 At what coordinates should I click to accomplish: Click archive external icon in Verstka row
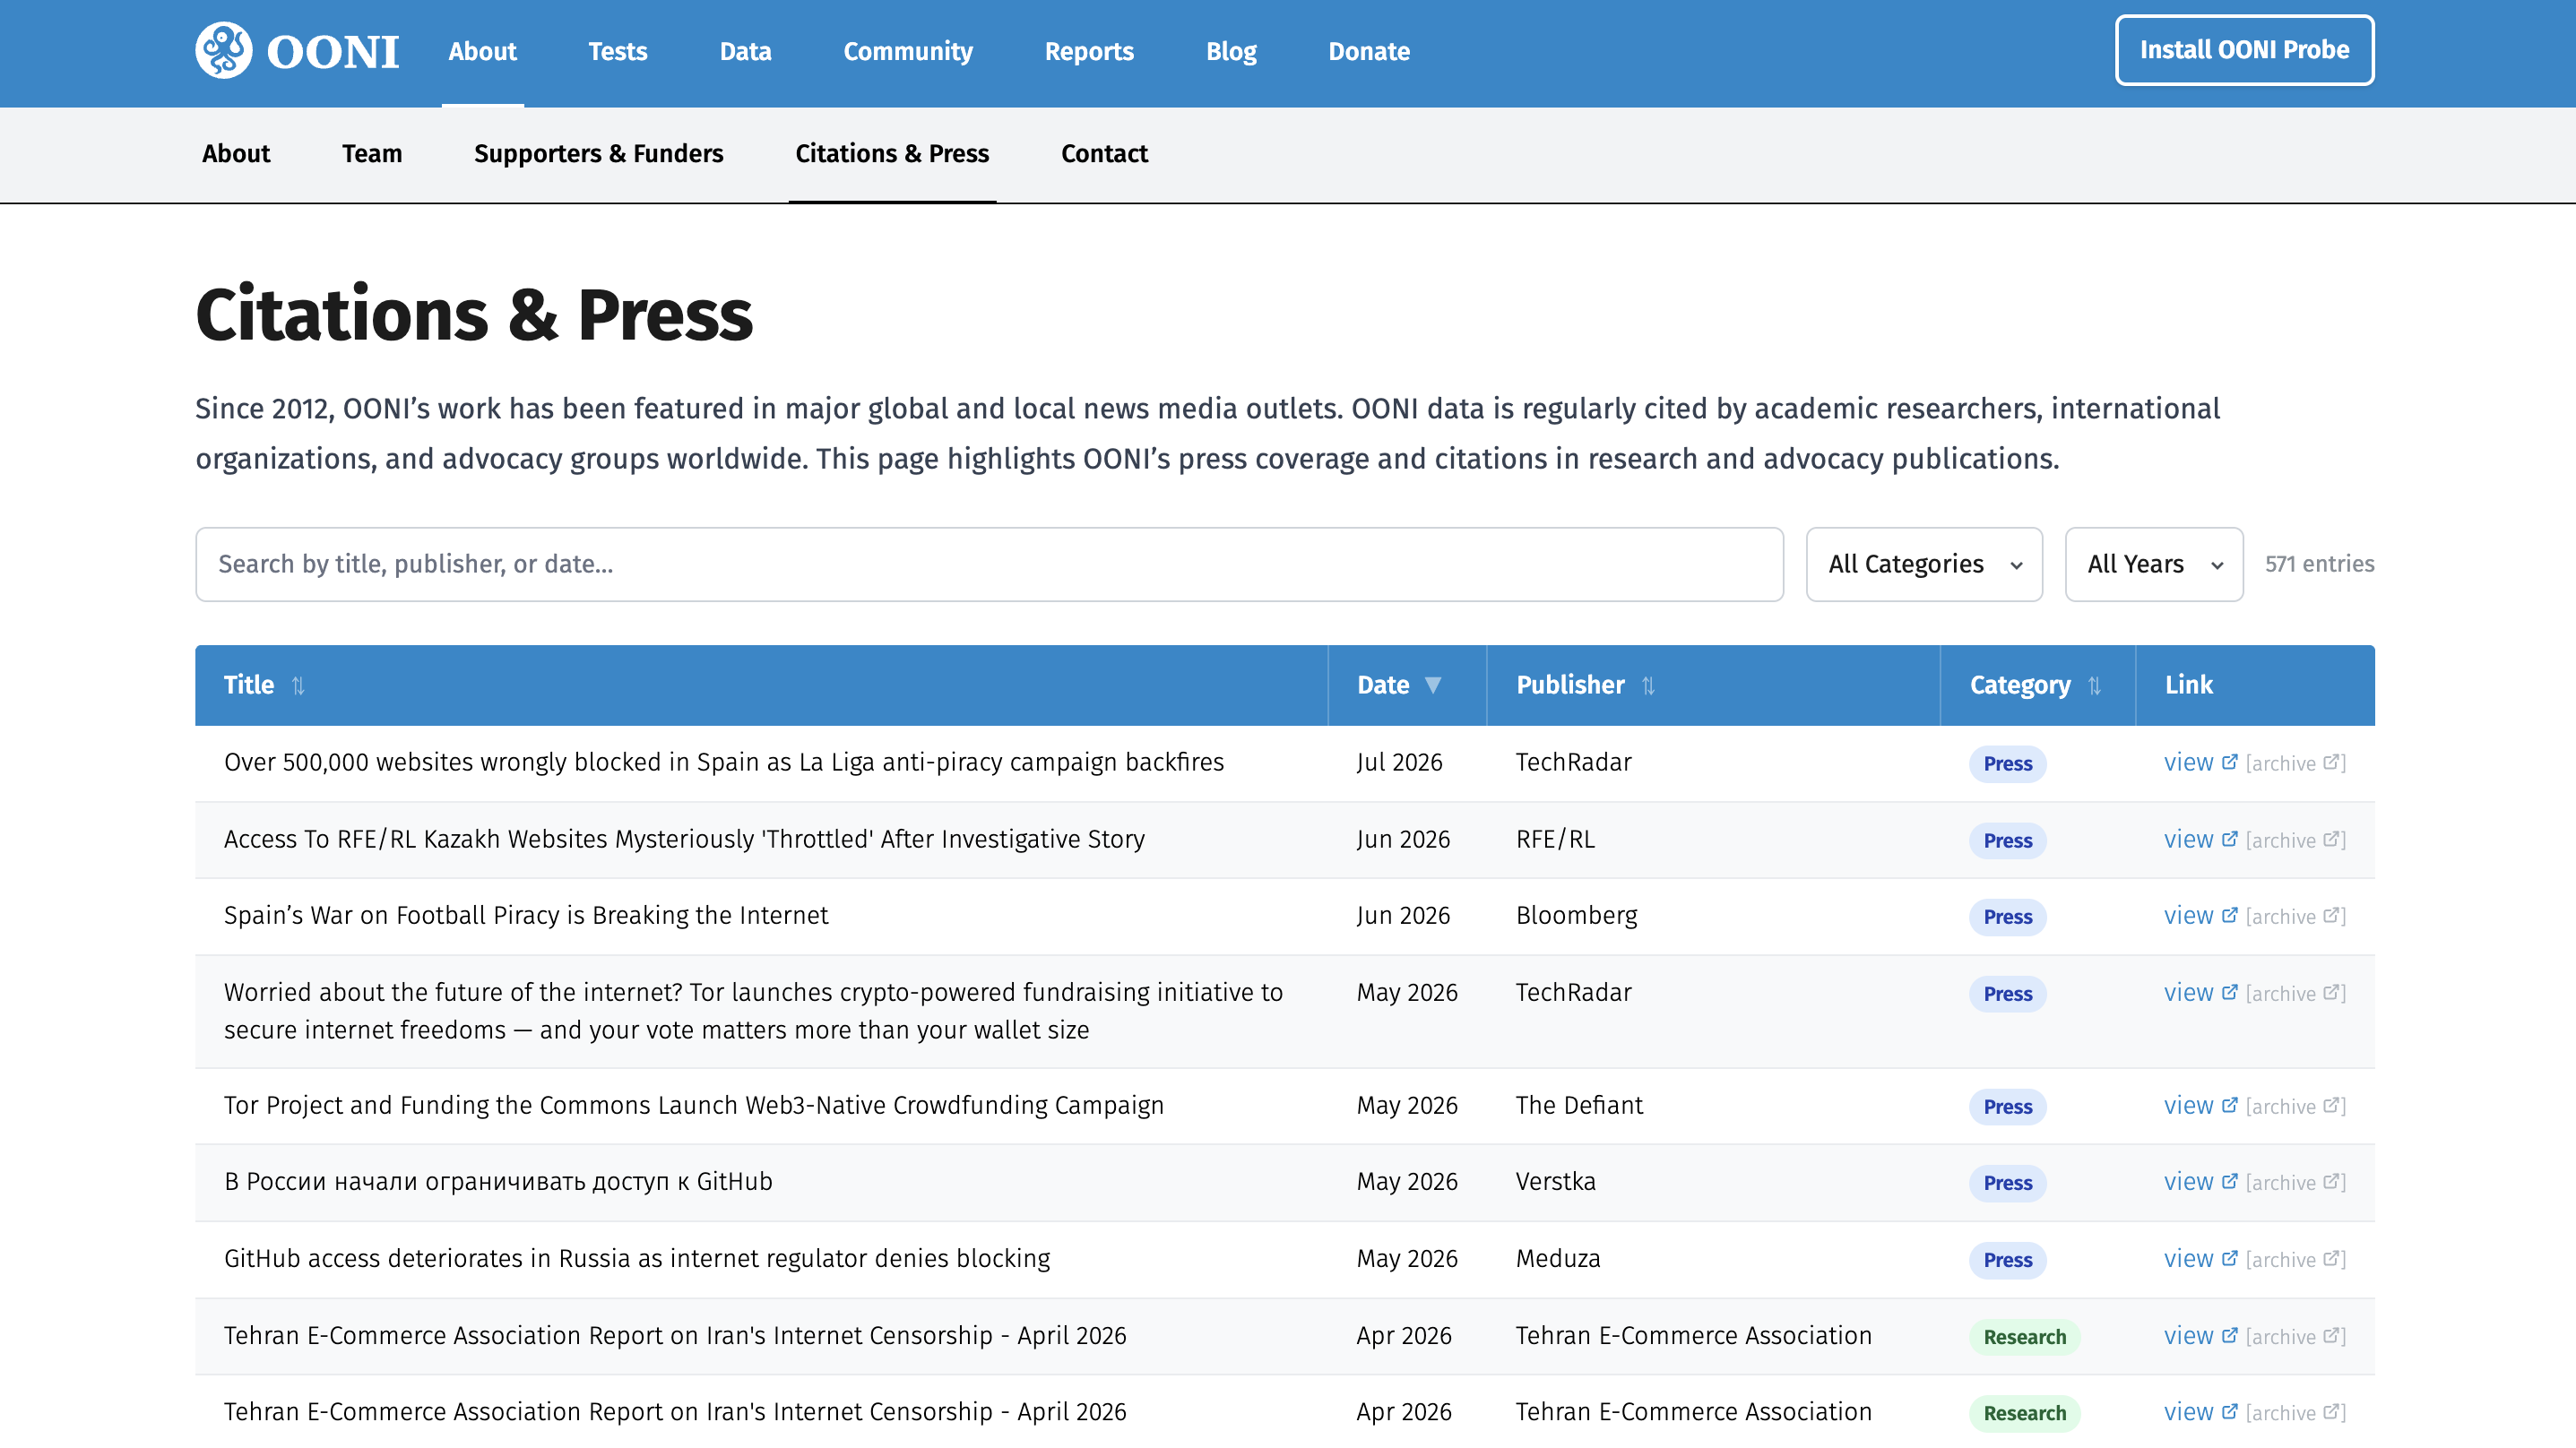pos(2331,1181)
